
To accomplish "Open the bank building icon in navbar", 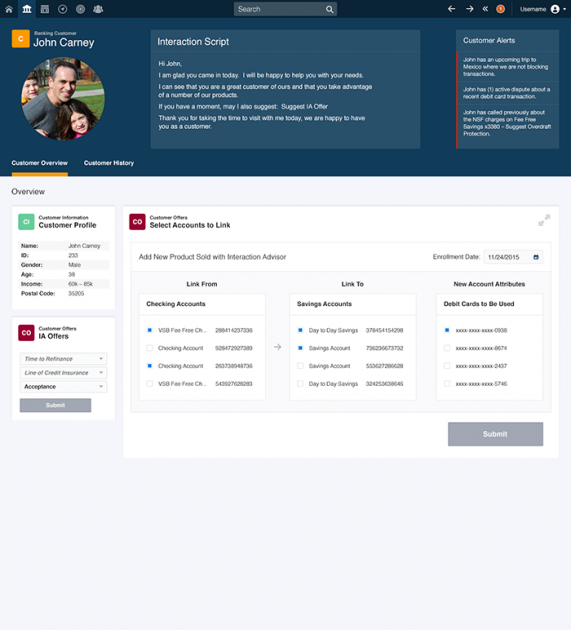I will pyautogui.click(x=27, y=9).
